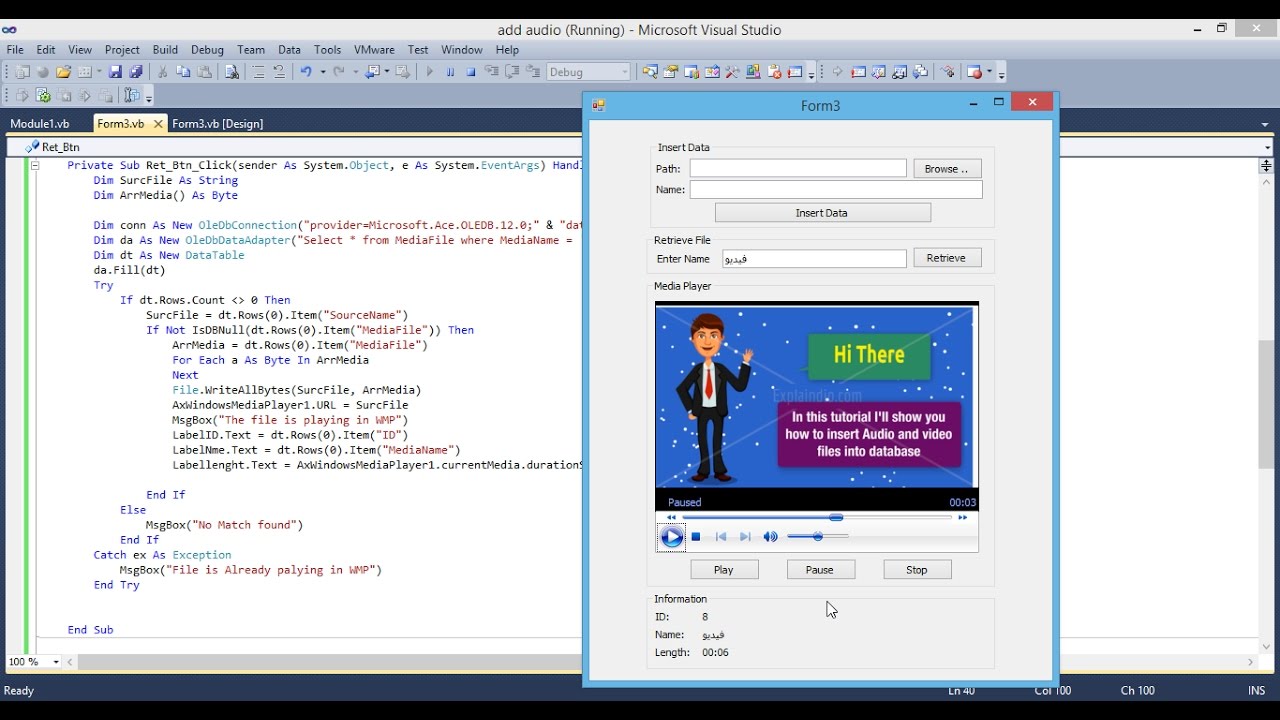Click the Path text field

798,169
